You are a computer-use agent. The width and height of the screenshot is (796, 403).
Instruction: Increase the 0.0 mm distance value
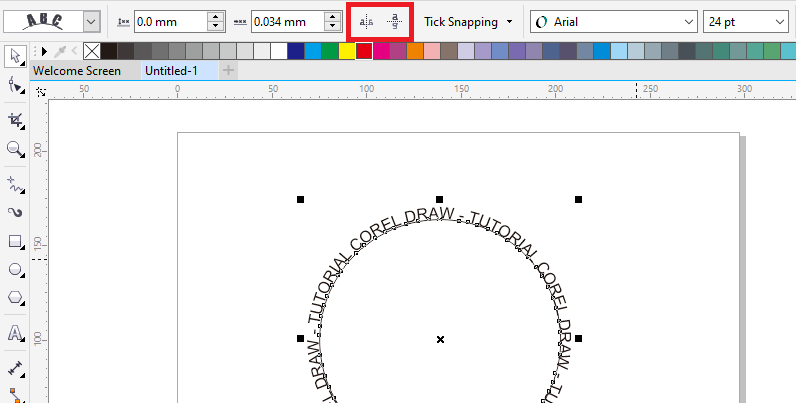pos(216,17)
